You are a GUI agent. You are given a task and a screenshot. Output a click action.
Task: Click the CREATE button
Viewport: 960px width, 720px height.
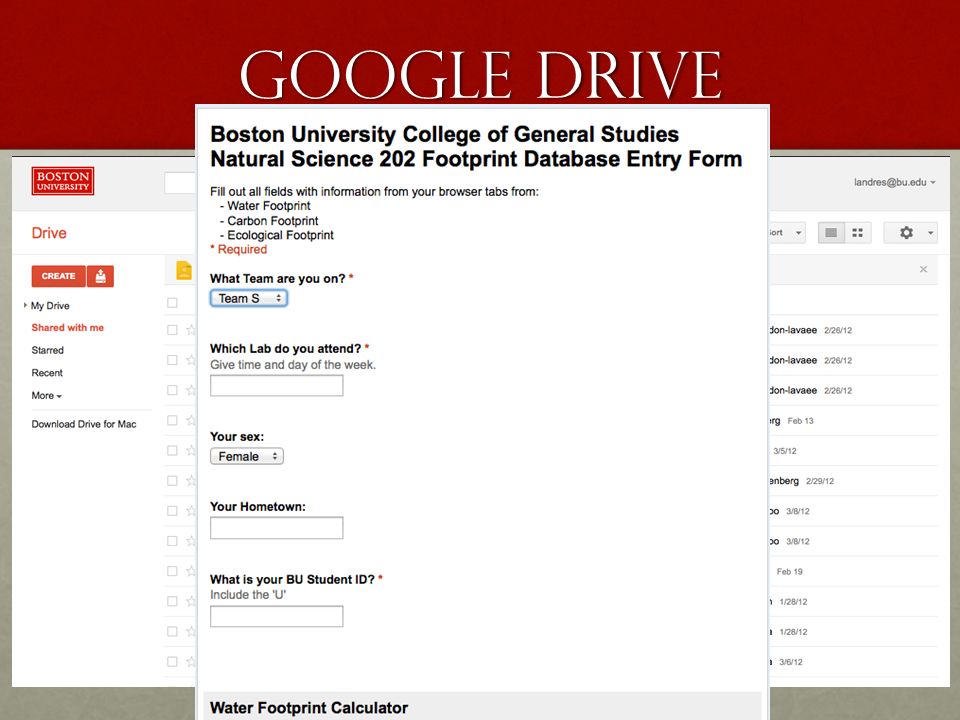pyautogui.click(x=59, y=276)
